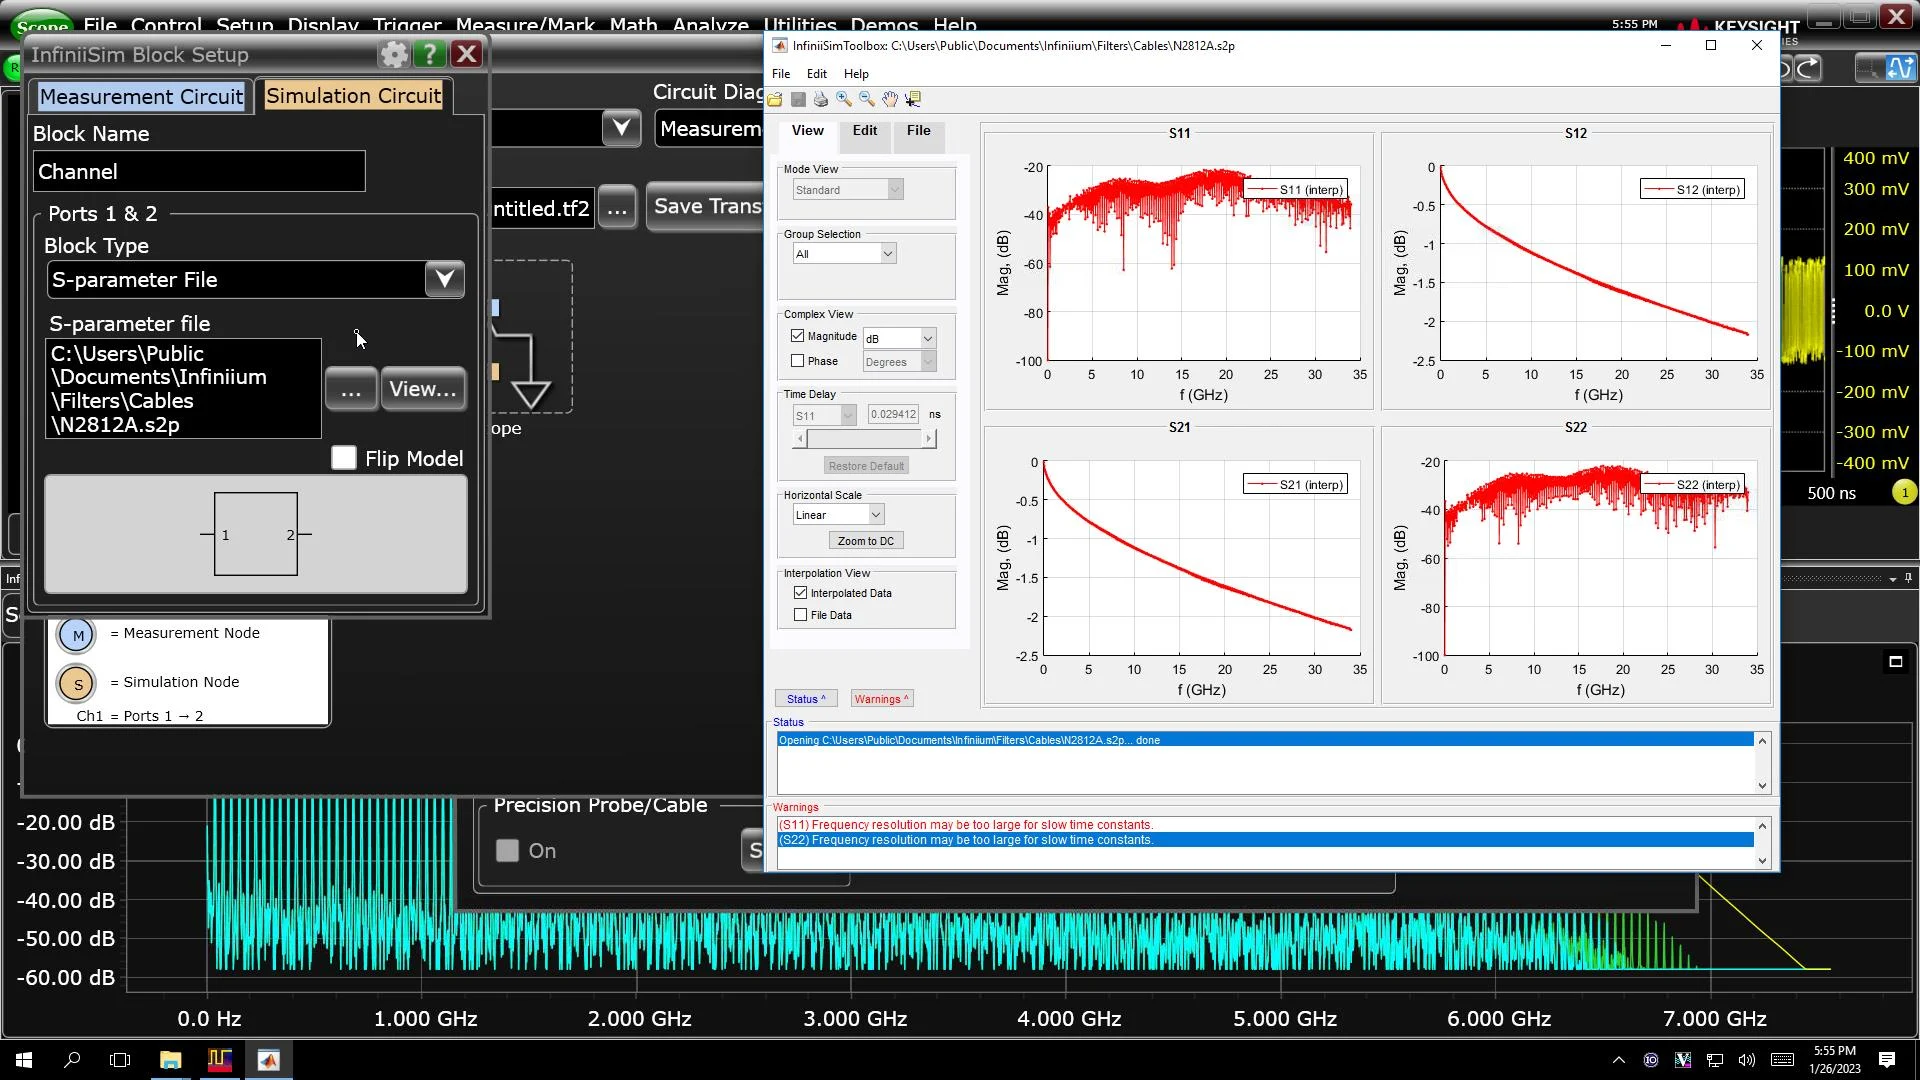Open the File tab in InfiniiSimToolbox panel

pyautogui.click(x=919, y=131)
